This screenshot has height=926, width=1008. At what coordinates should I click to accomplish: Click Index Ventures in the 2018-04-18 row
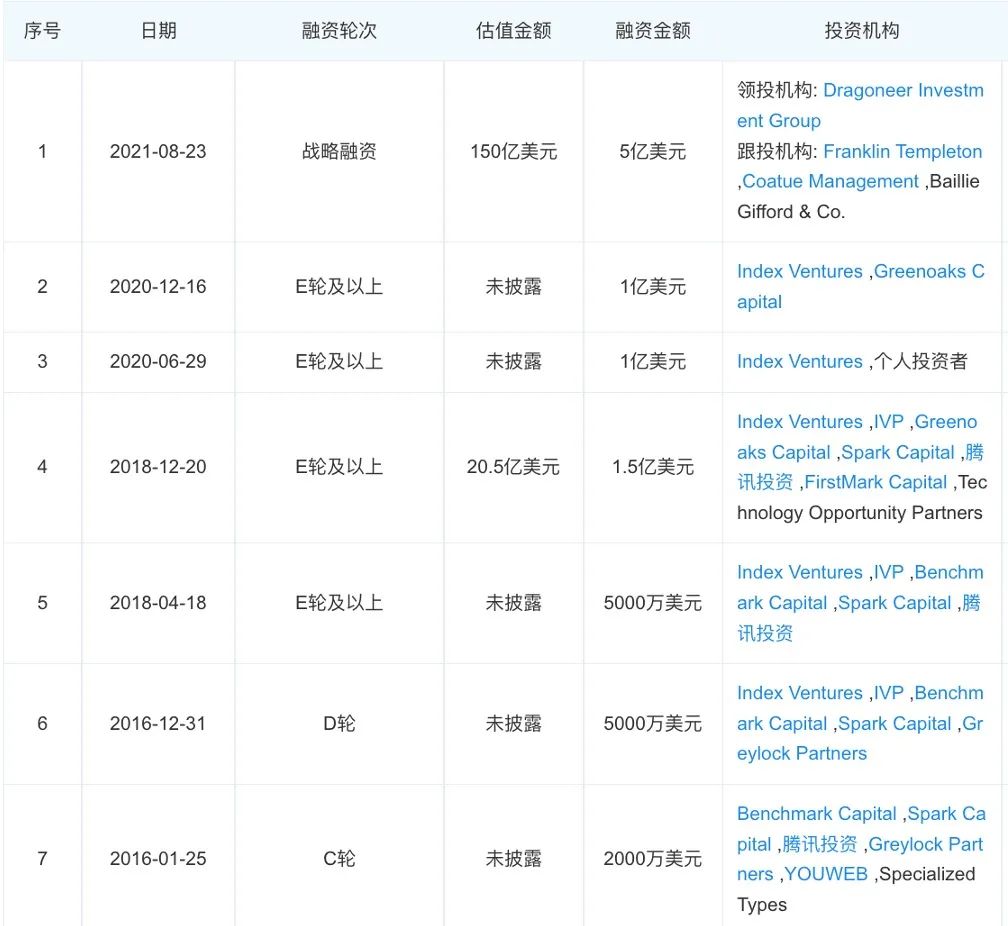(799, 572)
